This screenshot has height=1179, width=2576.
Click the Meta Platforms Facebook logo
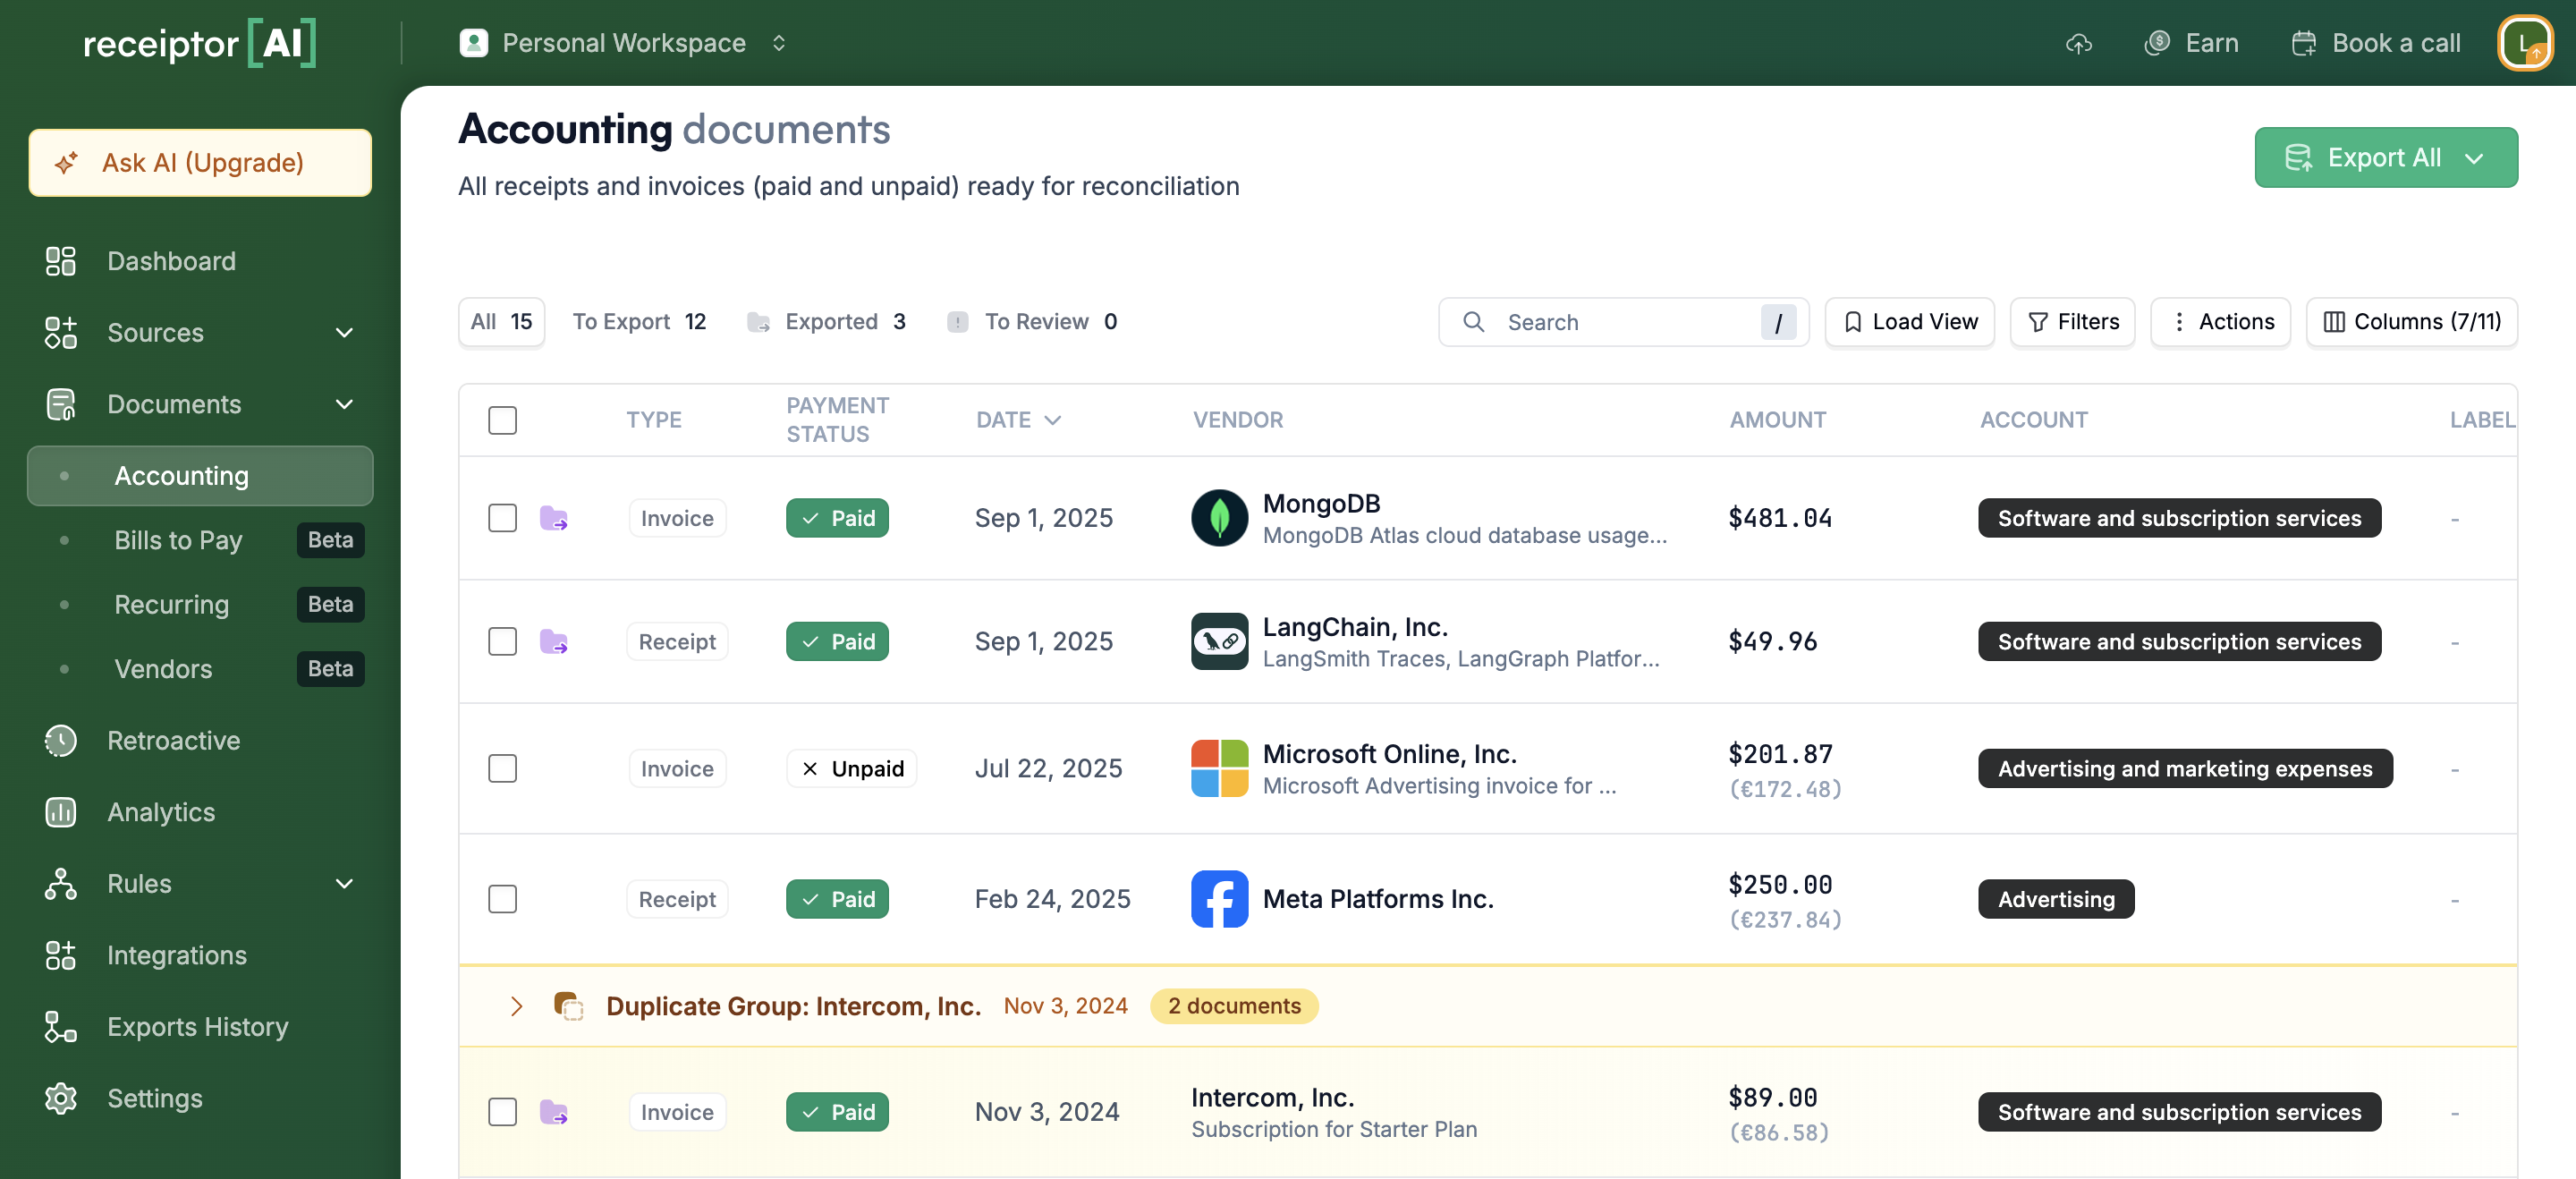[x=1219, y=899]
